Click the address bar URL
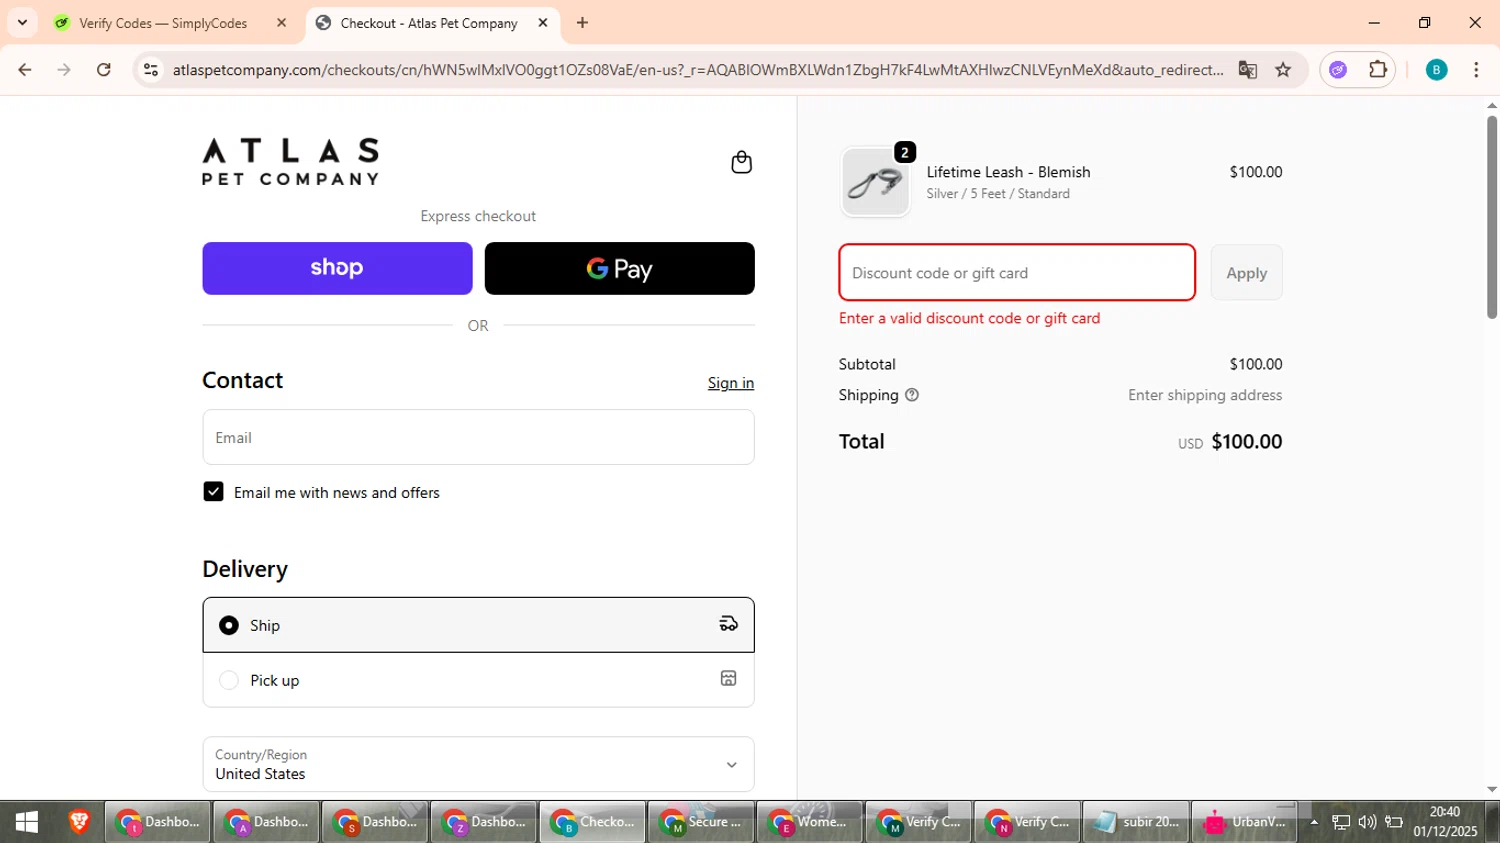Image resolution: width=1500 pixels, height=843 pixels. point(697,69)
